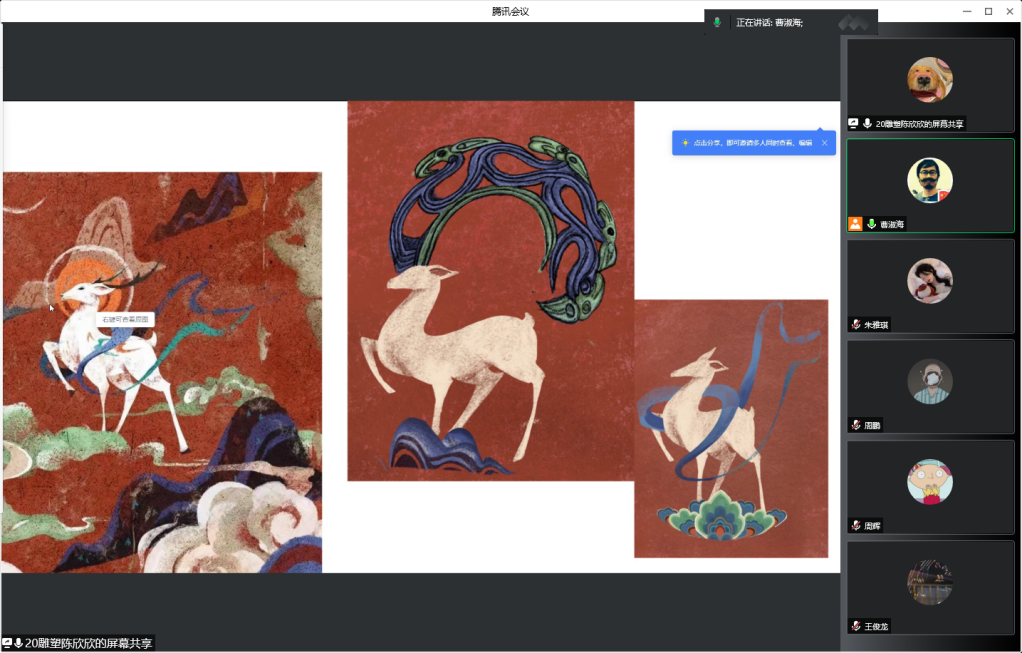Click 周鹏's masked man avatar
Viewport: 1022px width, 653px height.
pyautogui.click(x=929, y=381)
